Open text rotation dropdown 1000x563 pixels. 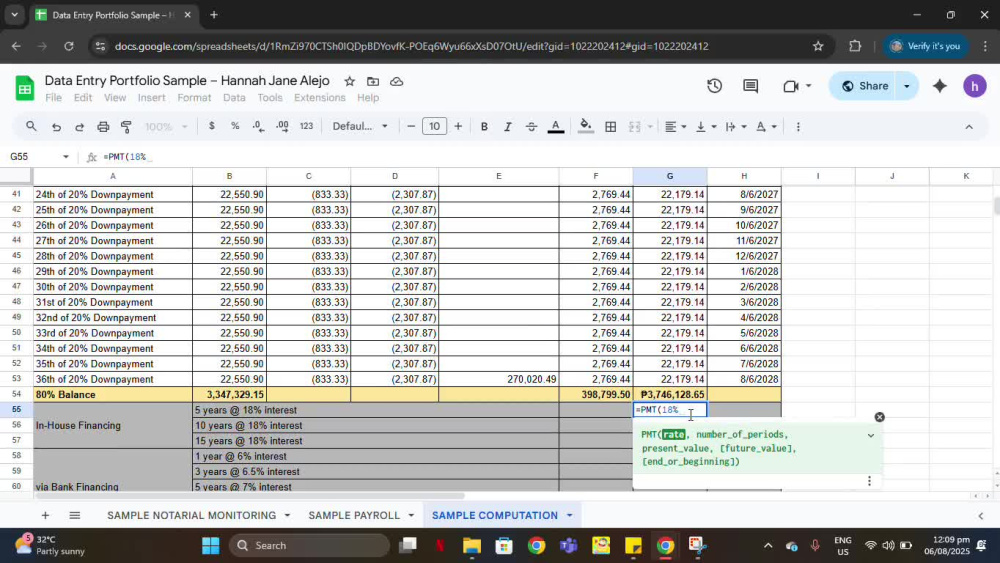[766, 126]
